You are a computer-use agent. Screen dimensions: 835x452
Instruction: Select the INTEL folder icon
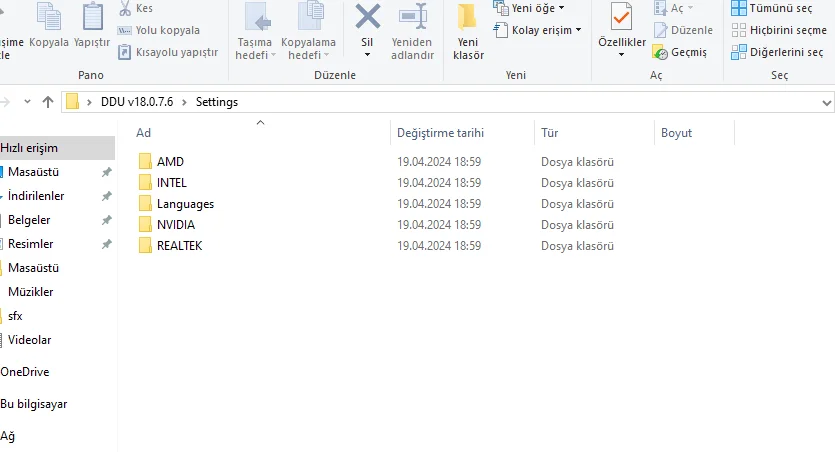coord(145,183)
